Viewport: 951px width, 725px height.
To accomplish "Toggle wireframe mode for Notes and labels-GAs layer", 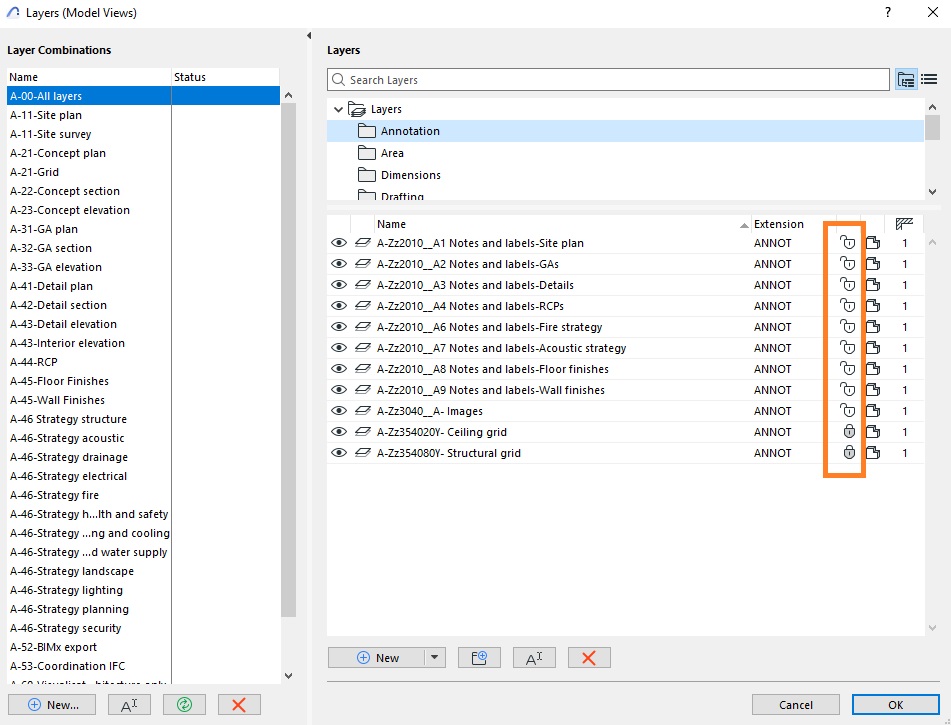I will [363, 264].
